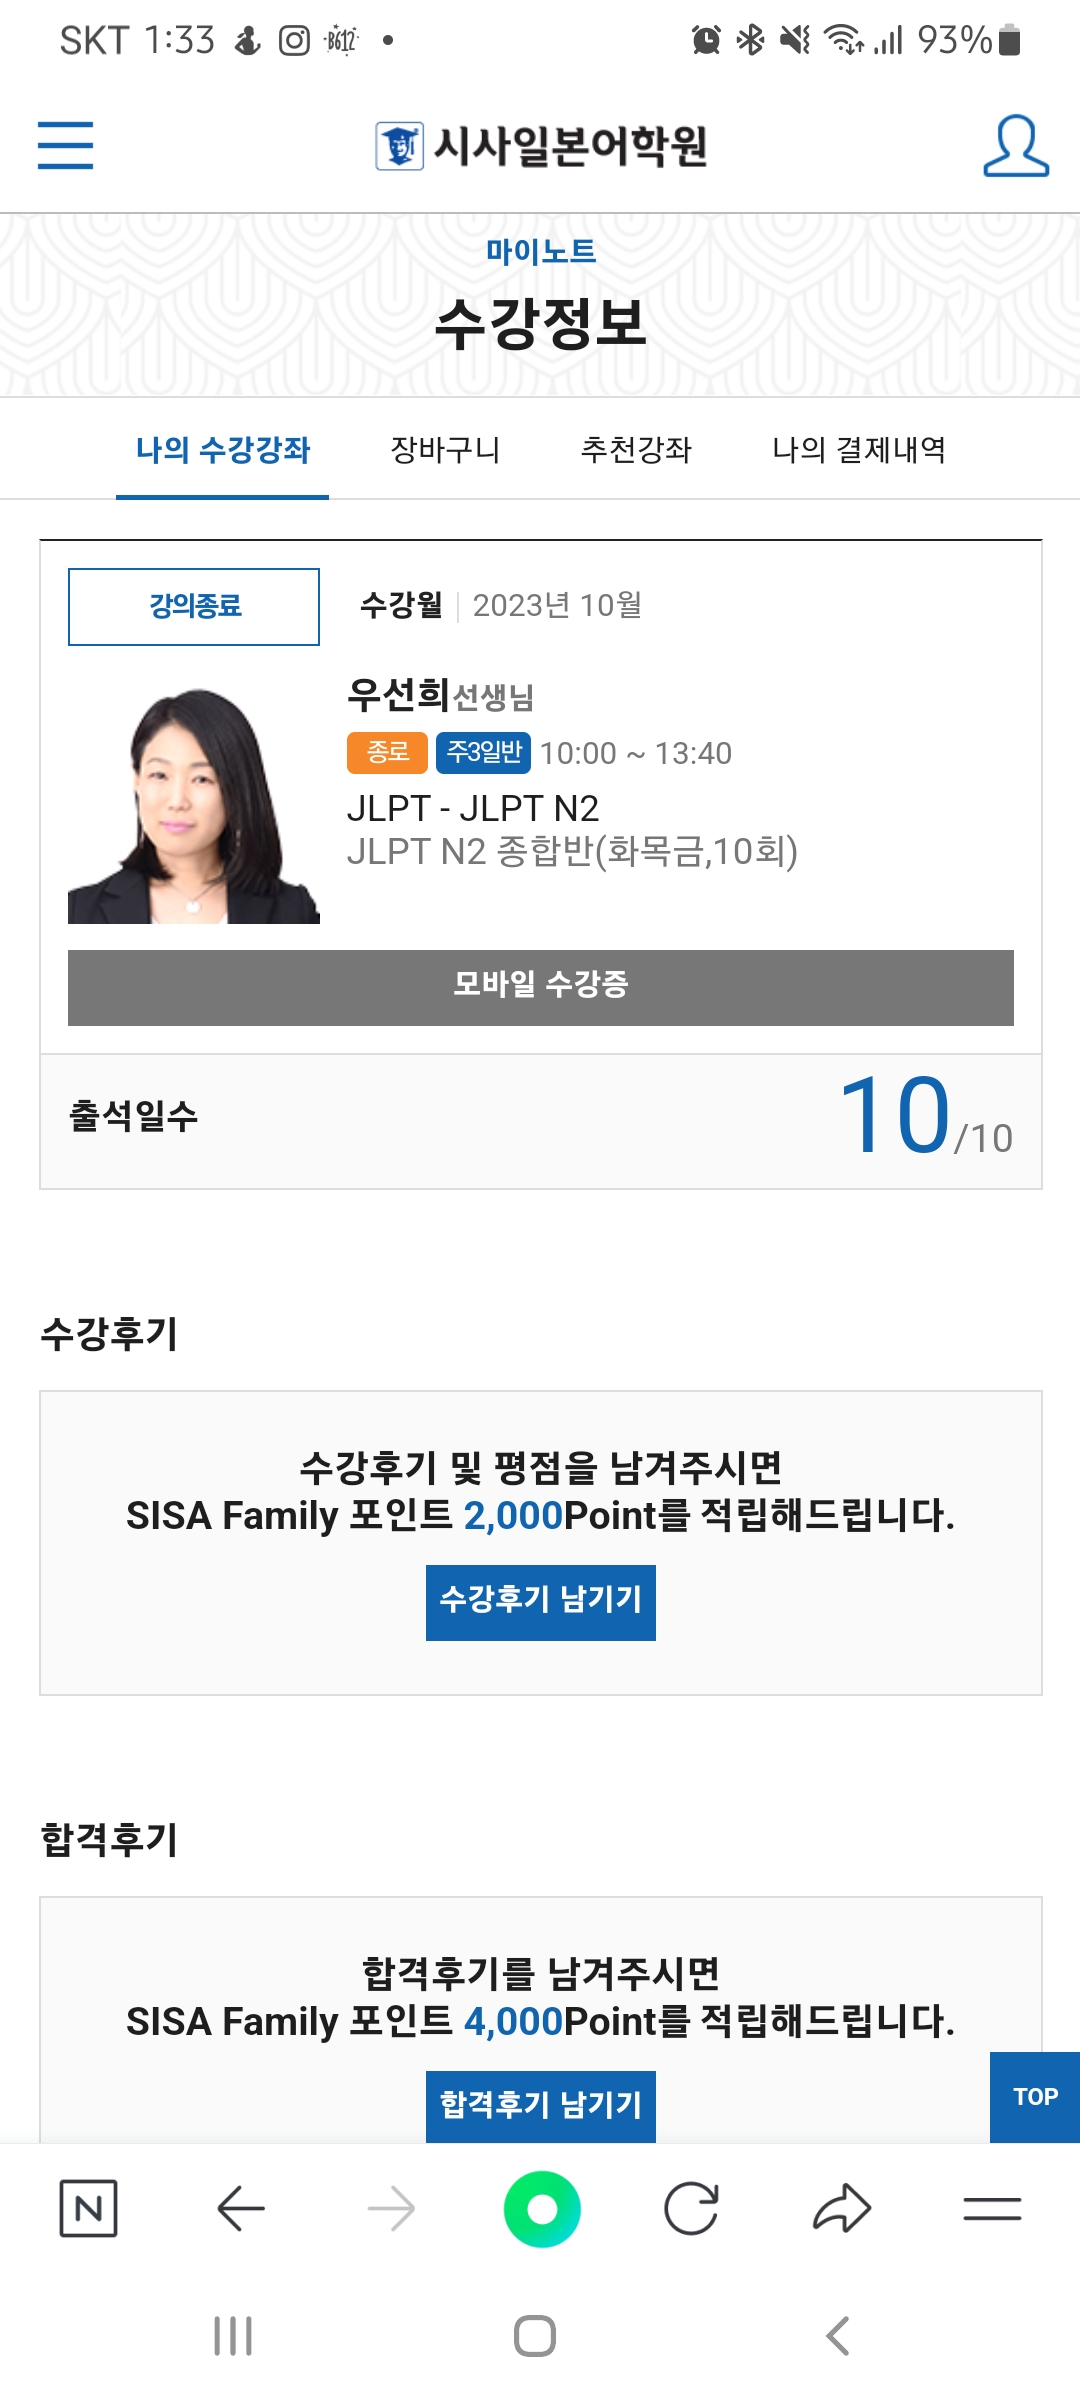Image resolution: width=1080 pixels, height=2400 pixels.
Task: Select the 종로 location badge
Action: (x=391, y=754)
